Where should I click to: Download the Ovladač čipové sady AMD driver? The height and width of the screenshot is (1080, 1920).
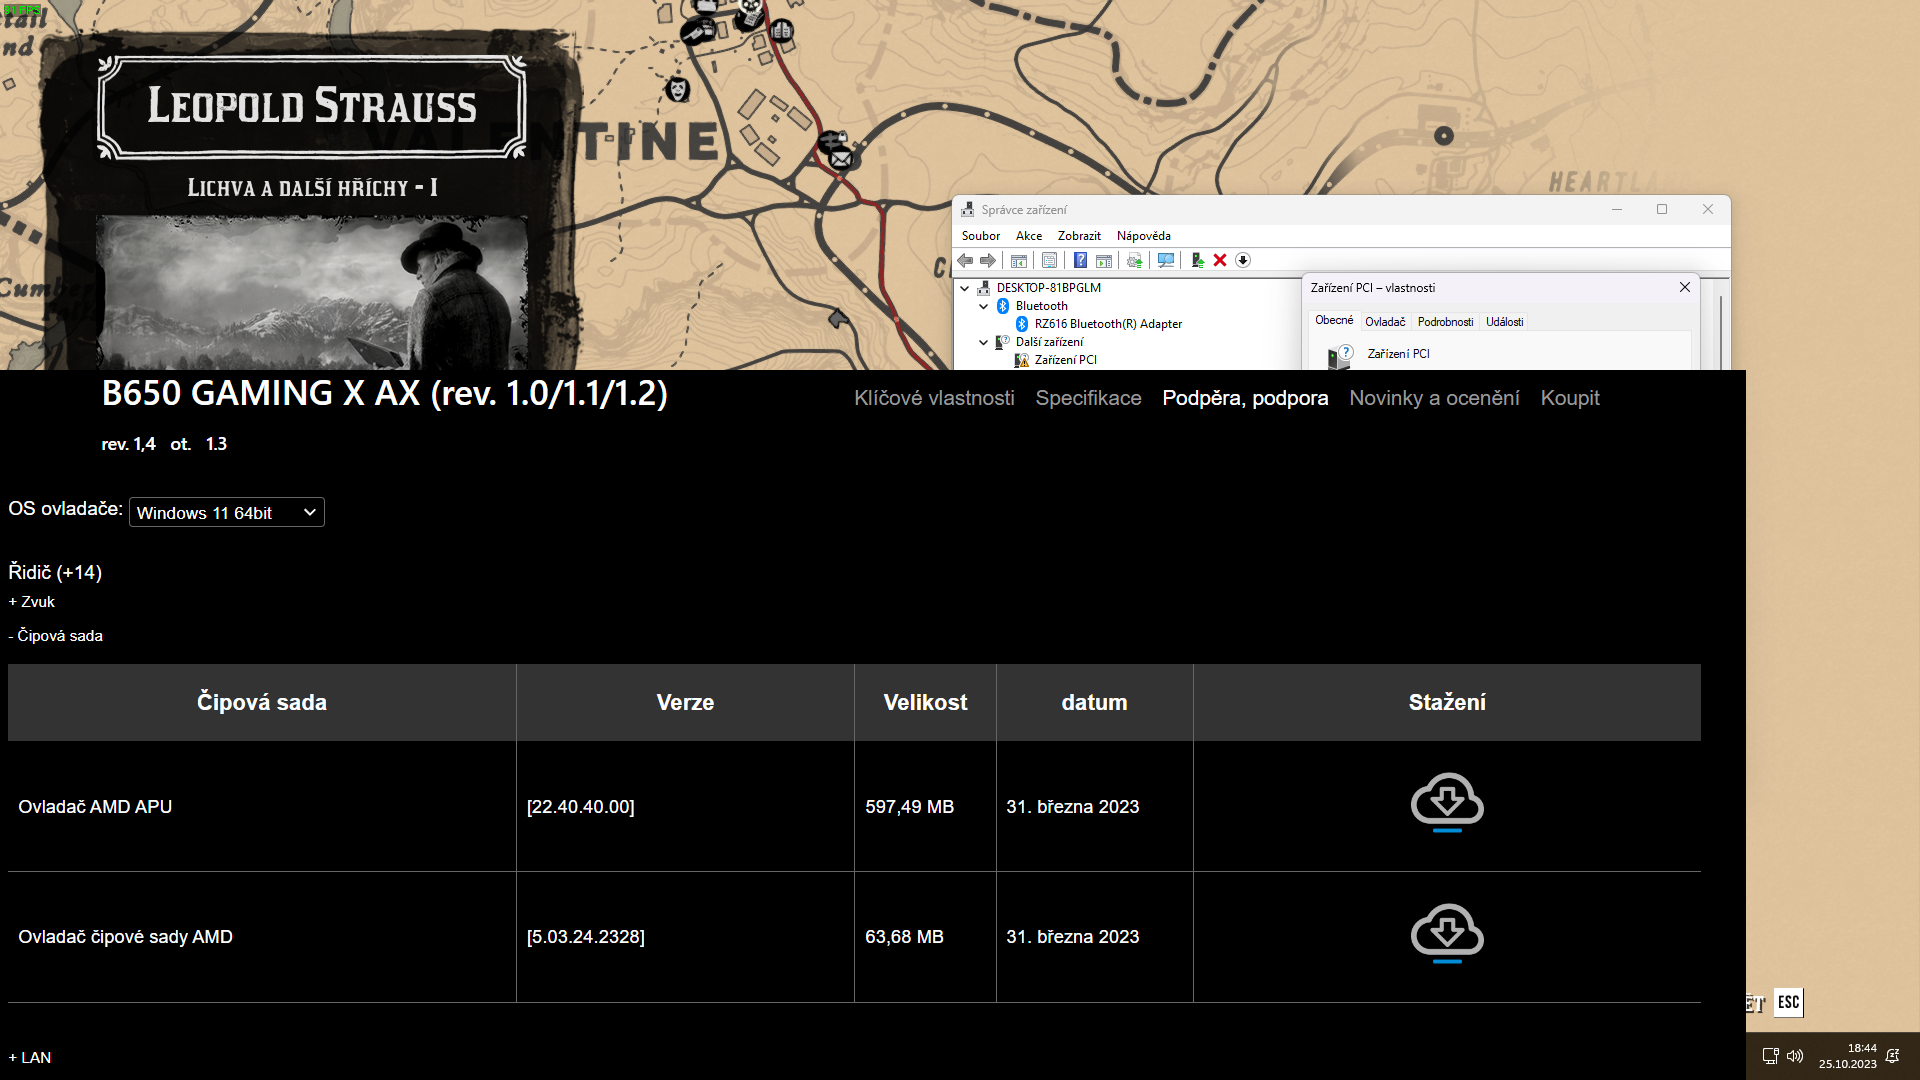(x=1447, y=932)
